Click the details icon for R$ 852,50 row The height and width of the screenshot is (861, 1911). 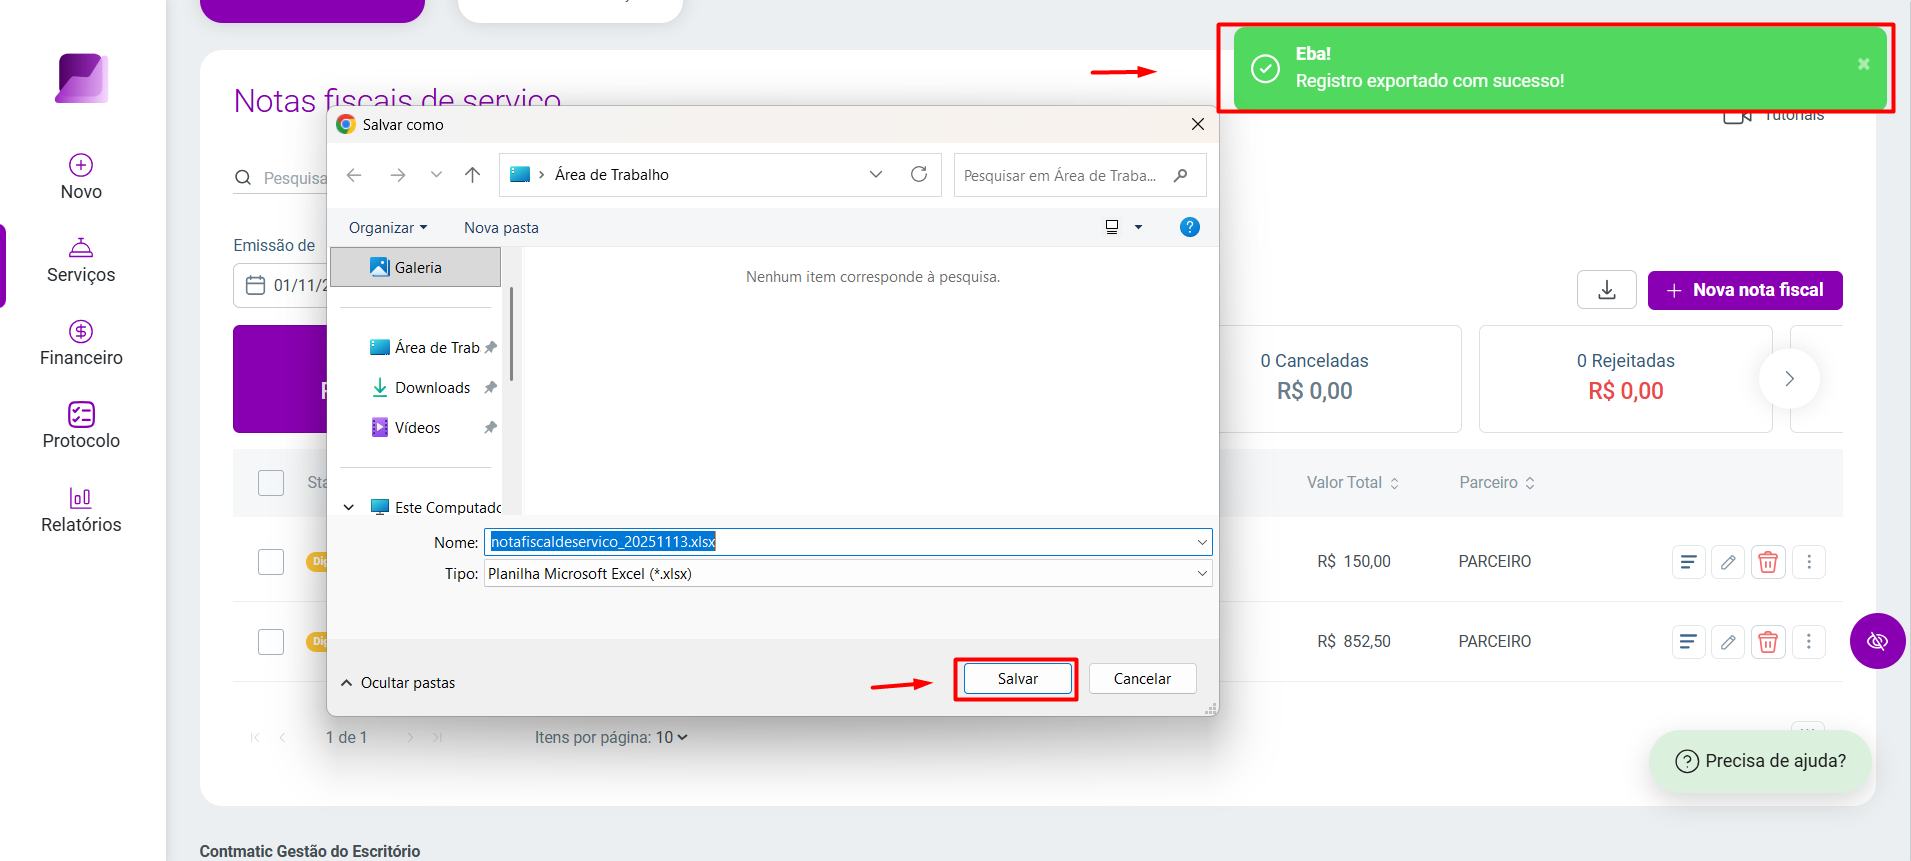(x=1688, y=642)
